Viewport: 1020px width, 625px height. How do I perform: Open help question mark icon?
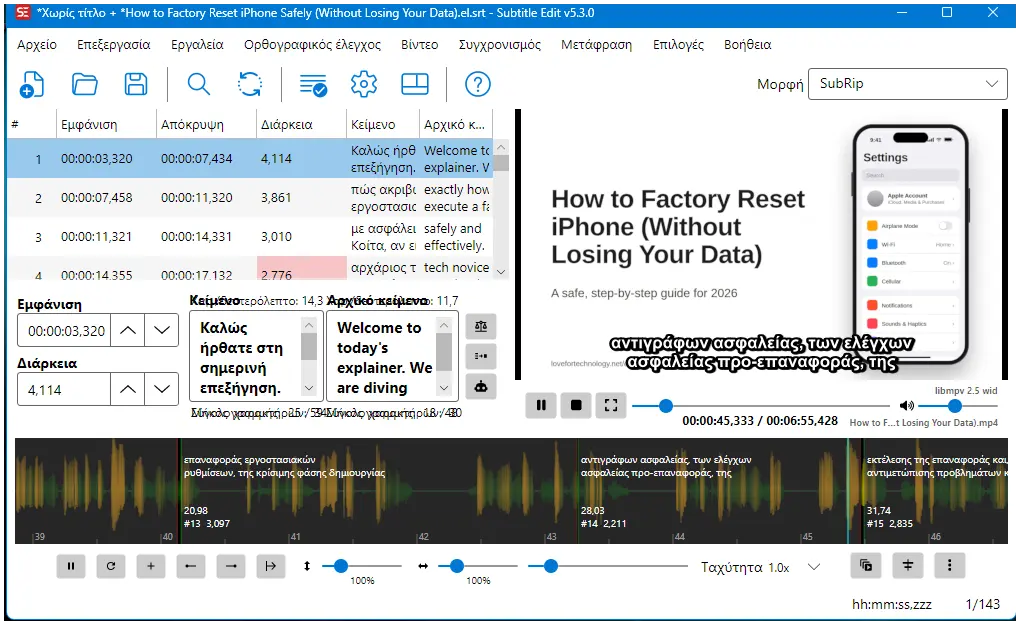tap(477, 85)
